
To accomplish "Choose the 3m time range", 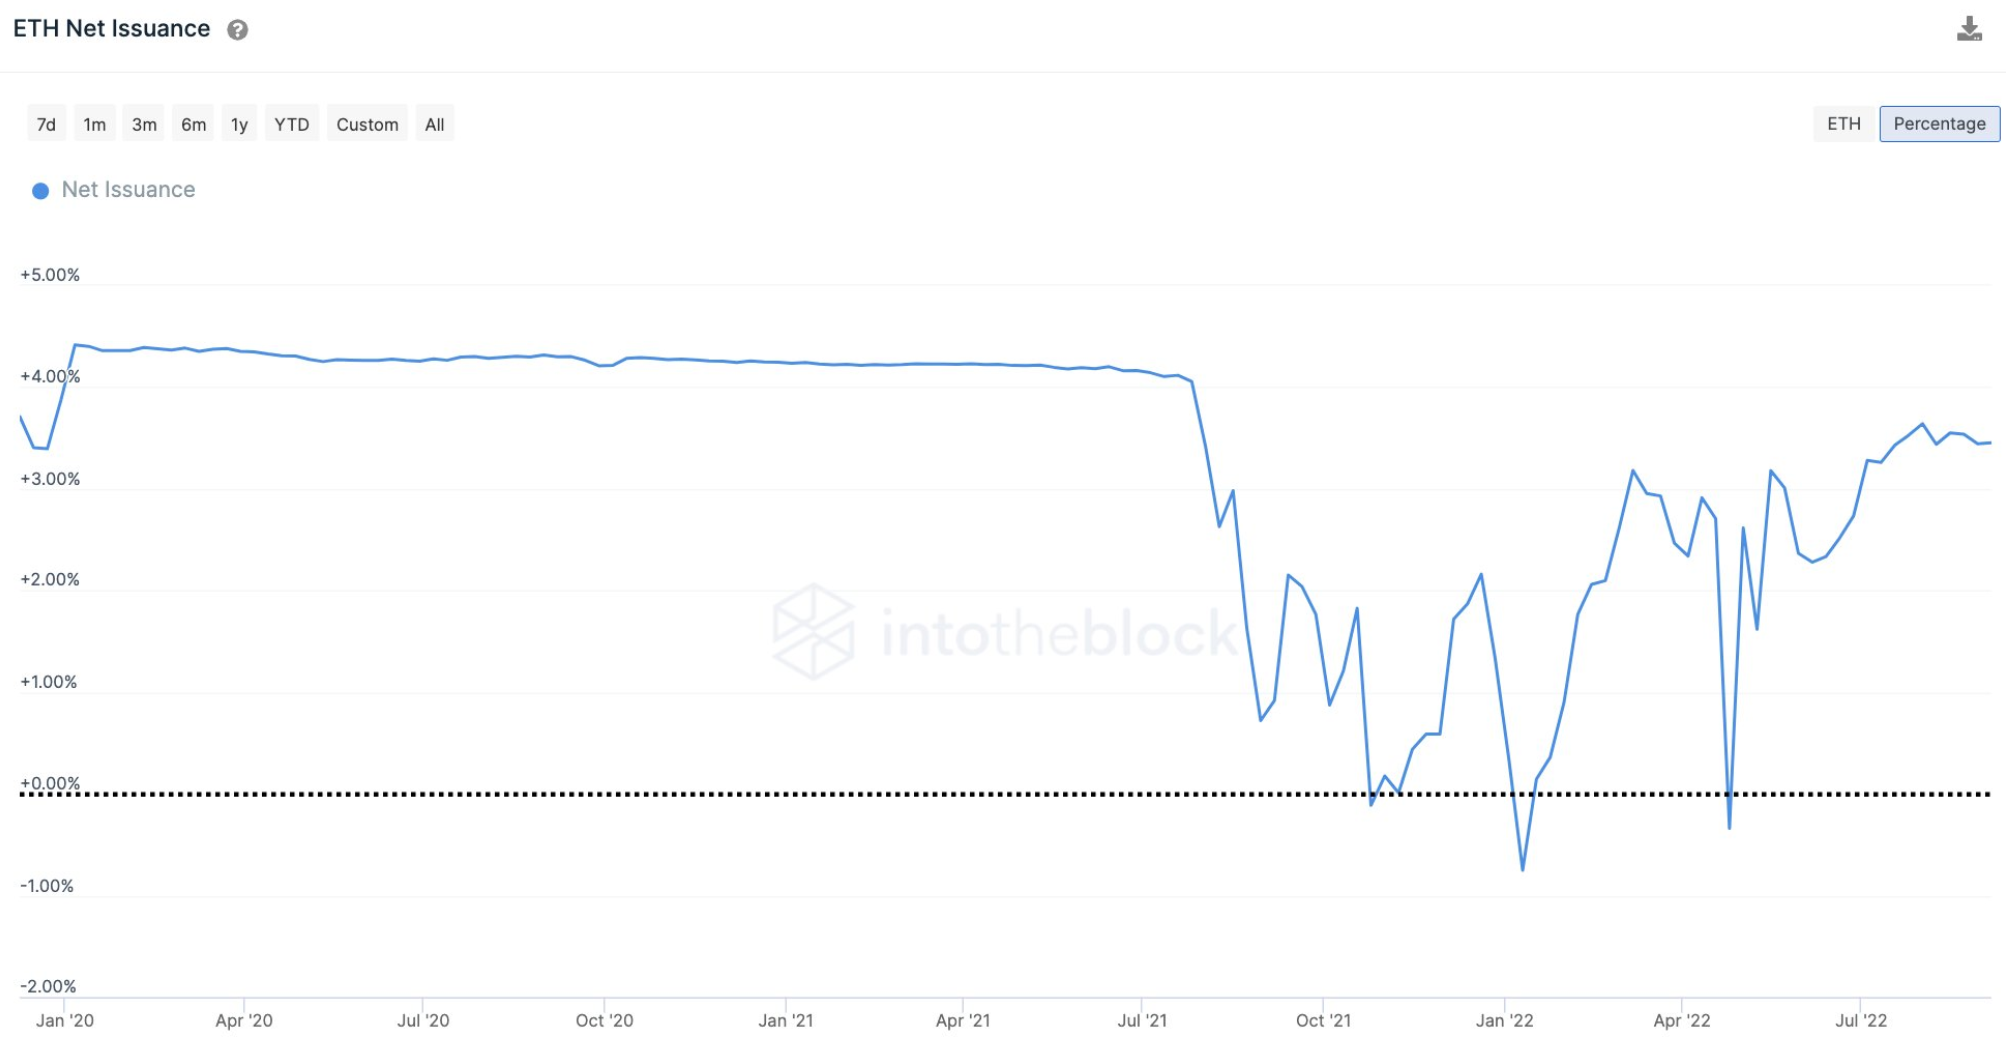I will (144, 124).
